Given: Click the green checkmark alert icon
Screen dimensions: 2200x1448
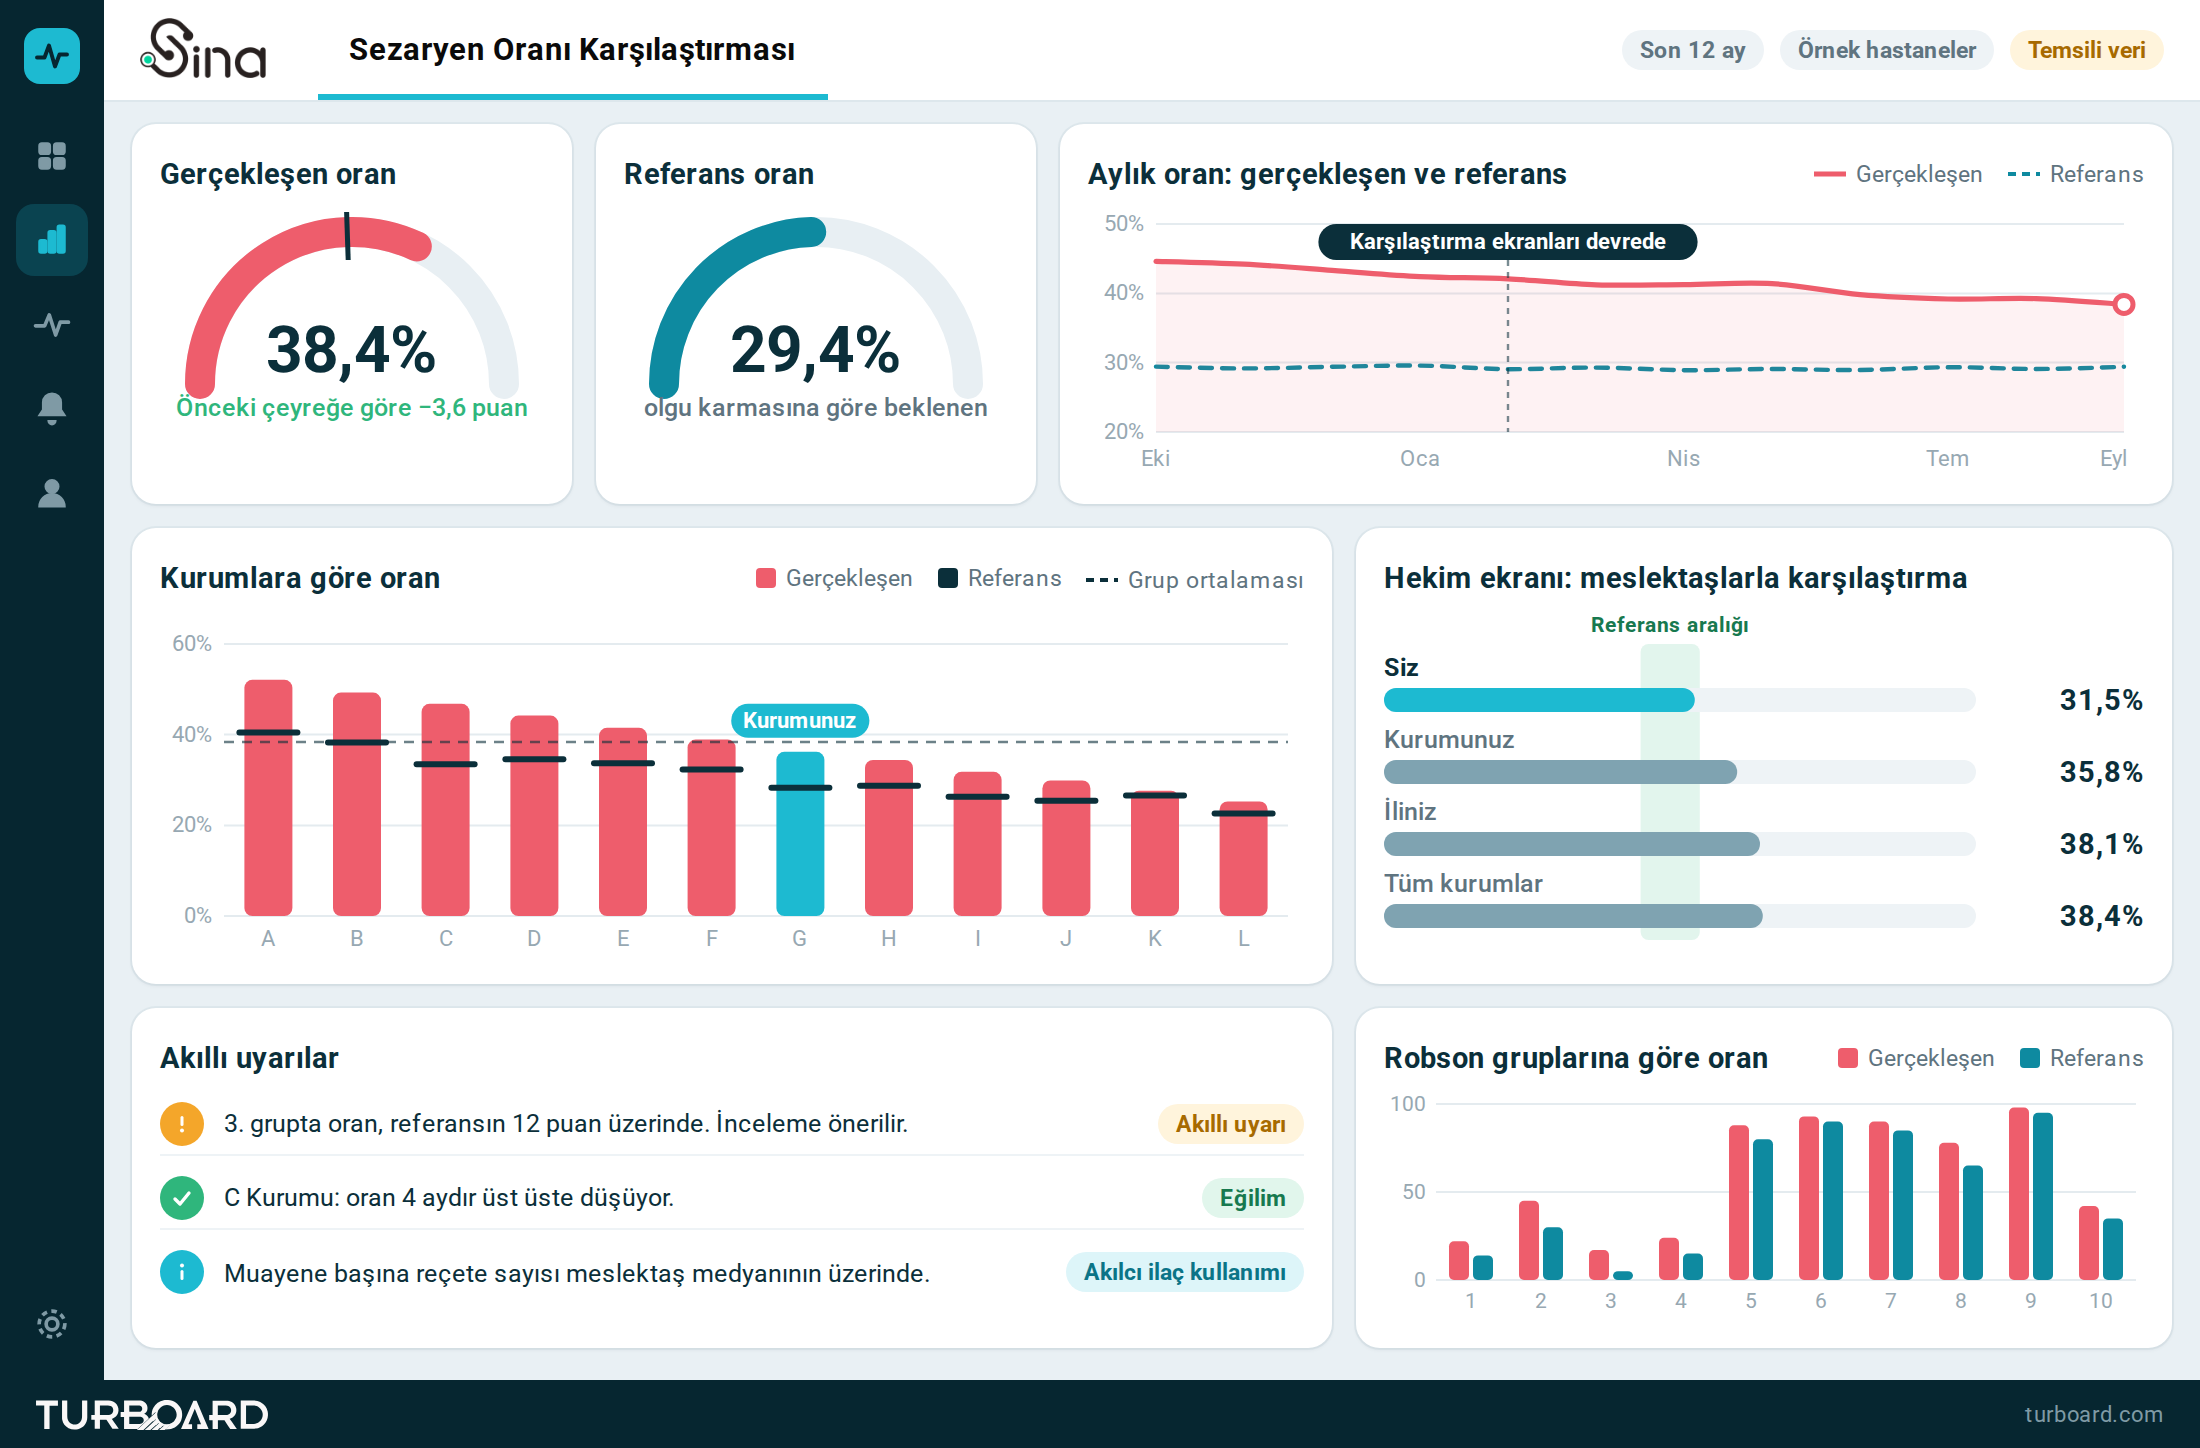Looking at the screenshot, I should 182,1198.
